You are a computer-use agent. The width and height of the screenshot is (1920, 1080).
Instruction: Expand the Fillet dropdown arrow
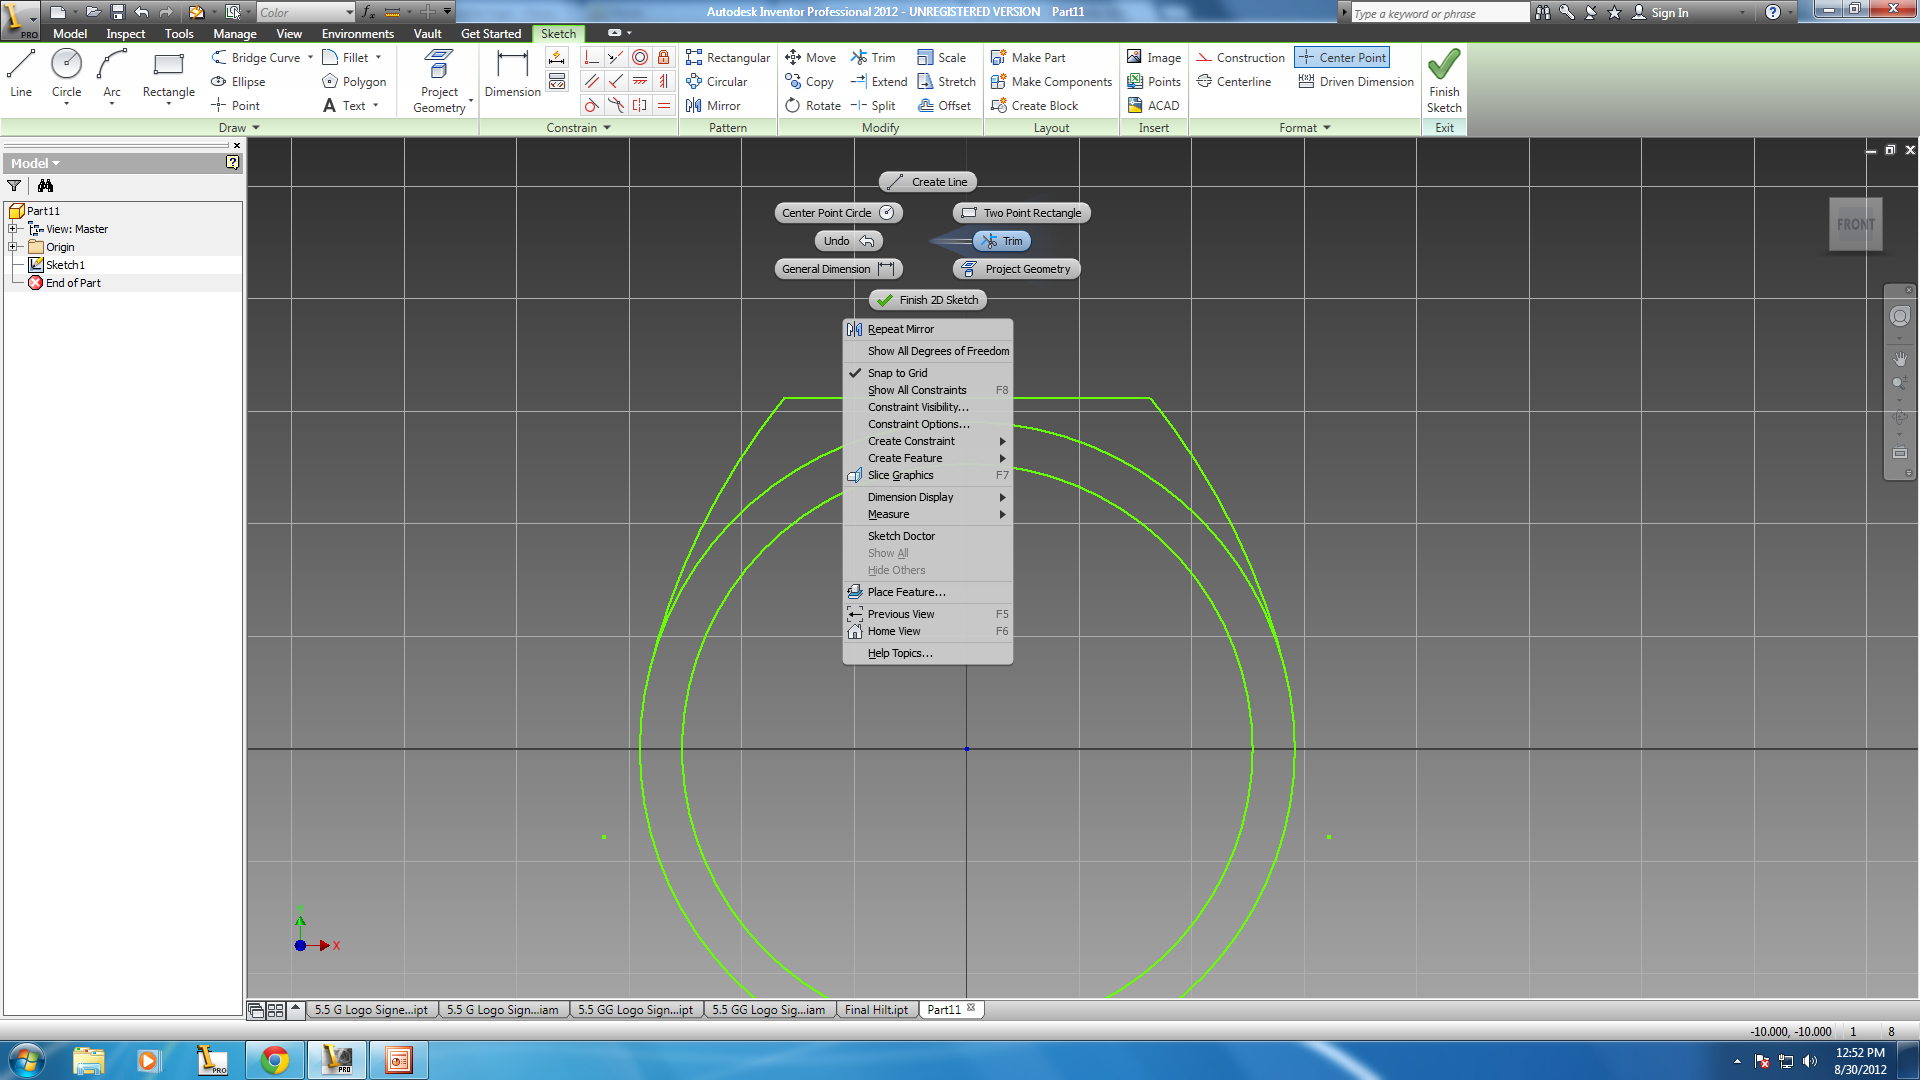pyautogui.click(x=379, y=58)
